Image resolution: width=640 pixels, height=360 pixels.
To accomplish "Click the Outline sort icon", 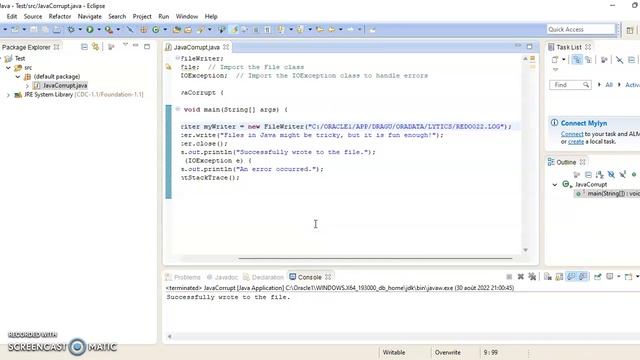I will (599, 175).
